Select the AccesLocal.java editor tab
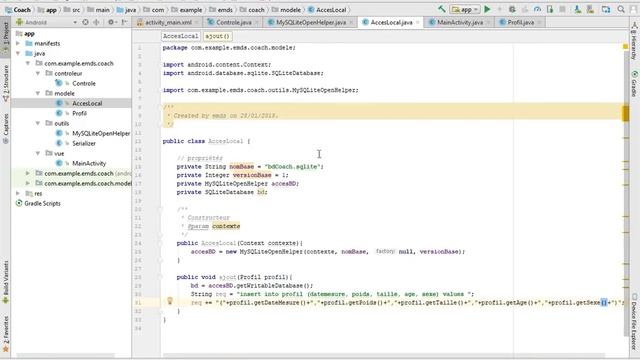 (x=391, y=22)
